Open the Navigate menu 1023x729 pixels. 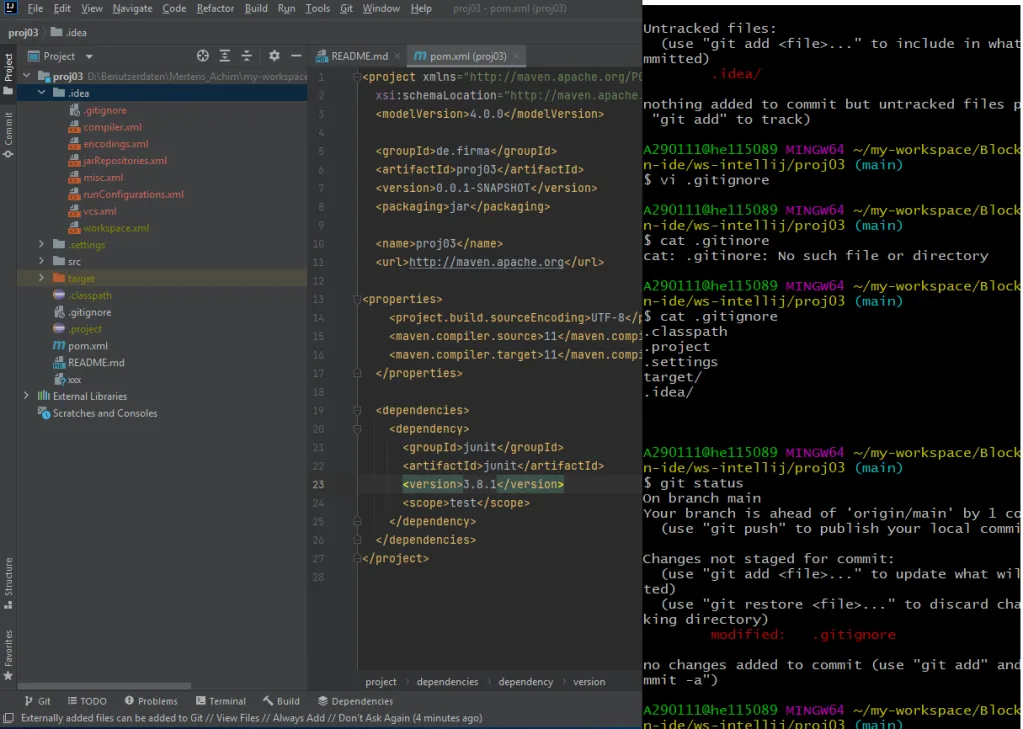[x=132, y=8]
